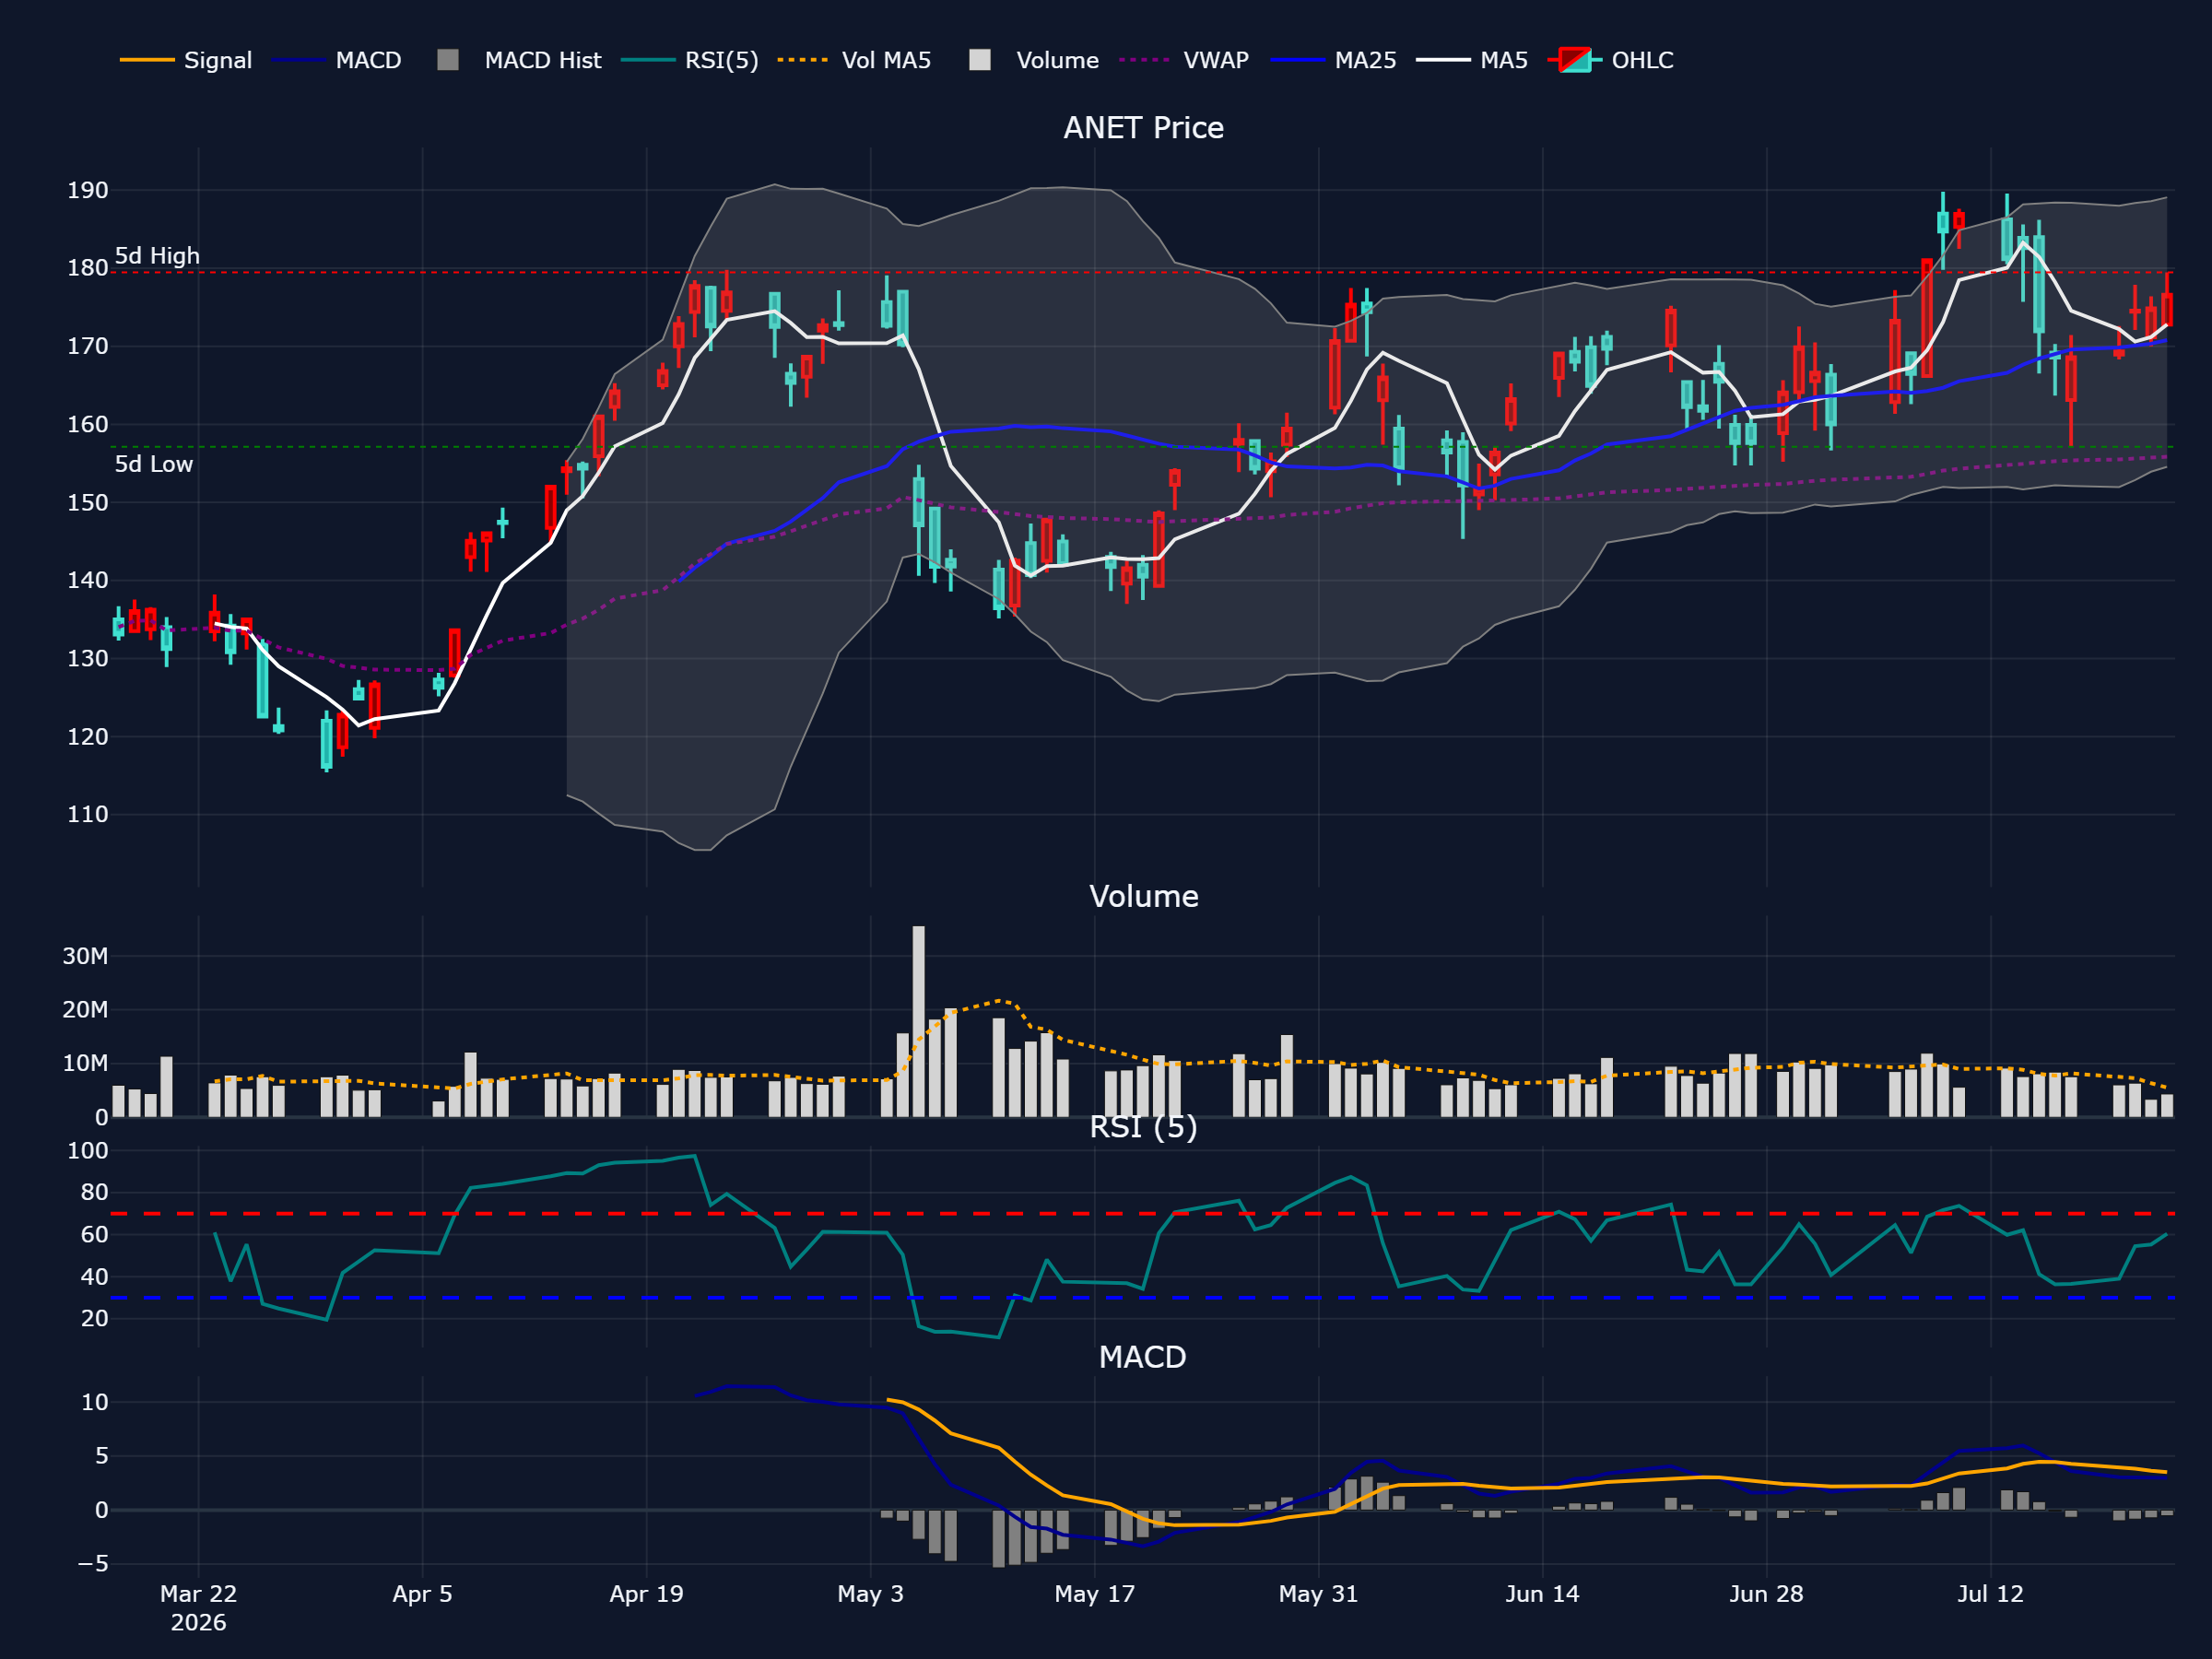Screen dimensions: 2212x1659
Task: Click the 5 label on MACD axis
Action: (102, 1455)
